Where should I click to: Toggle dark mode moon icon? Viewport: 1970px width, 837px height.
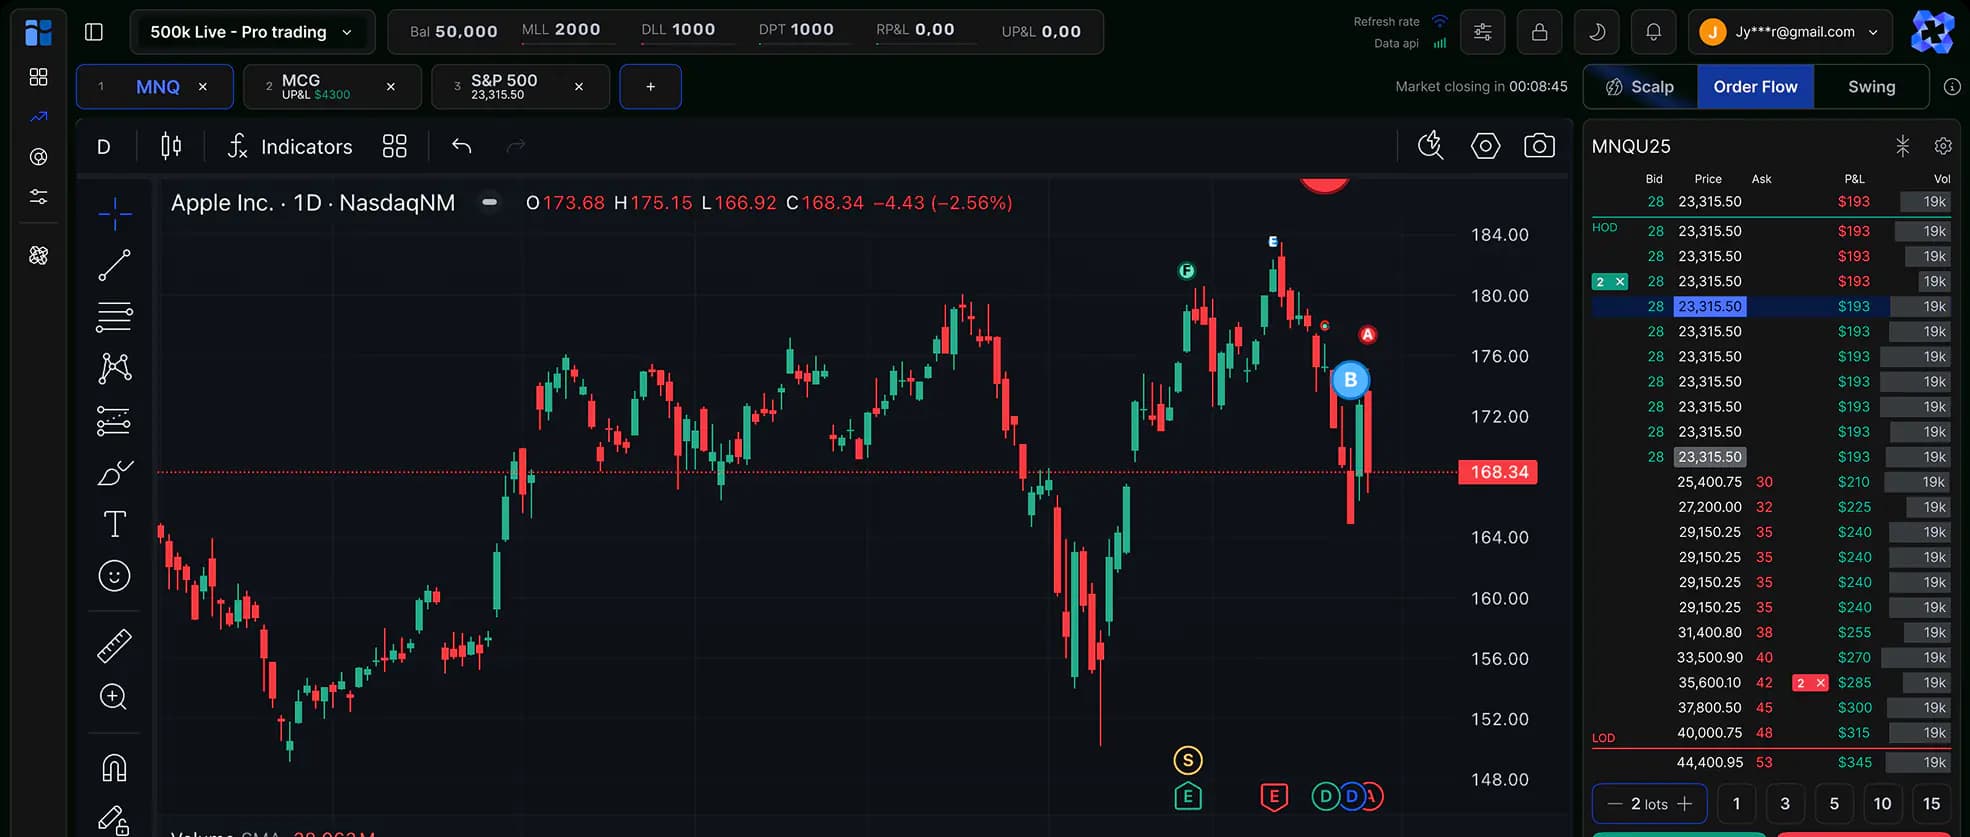coord(1597,32)
